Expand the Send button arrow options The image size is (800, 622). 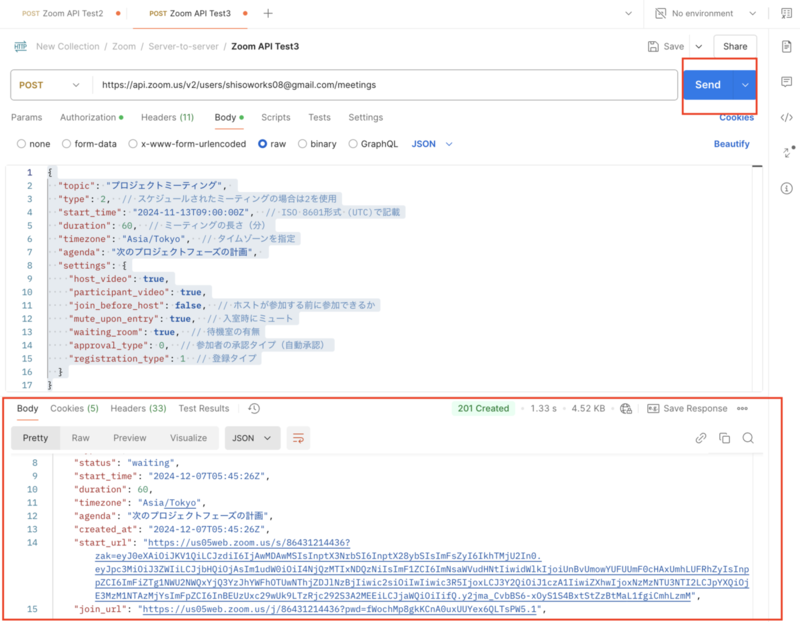tap(745, 85)
